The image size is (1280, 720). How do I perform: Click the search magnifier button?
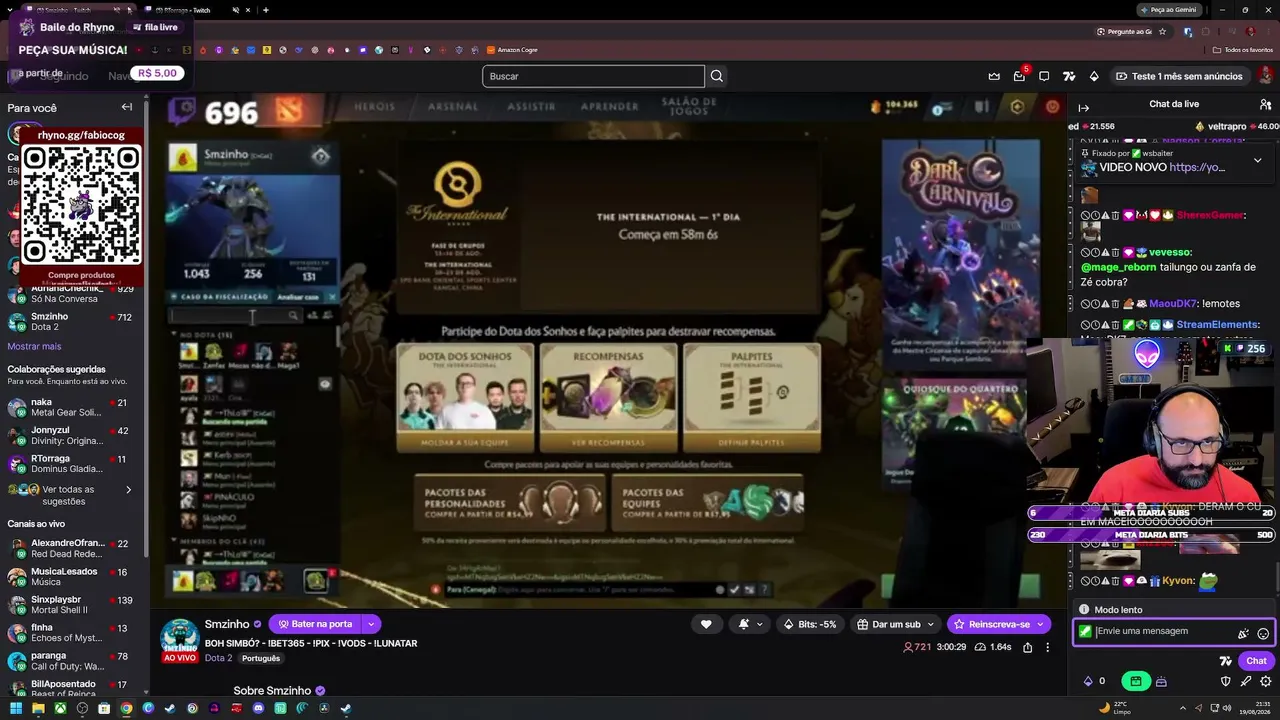pyautogui.click(x=717, y=76)
